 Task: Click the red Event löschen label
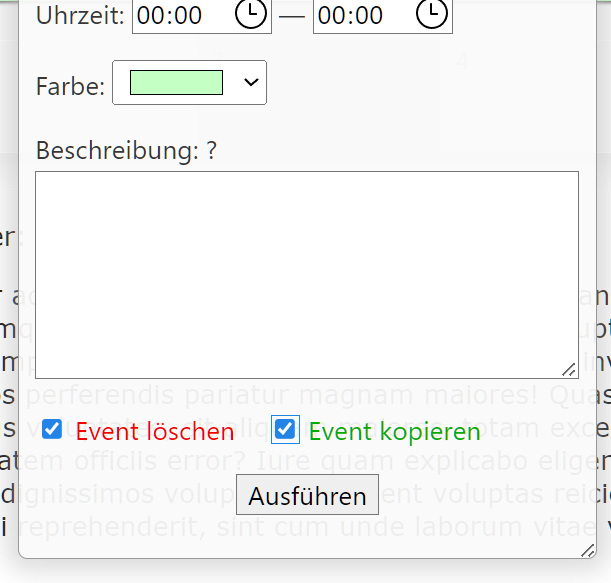click(x=155, y=432)
